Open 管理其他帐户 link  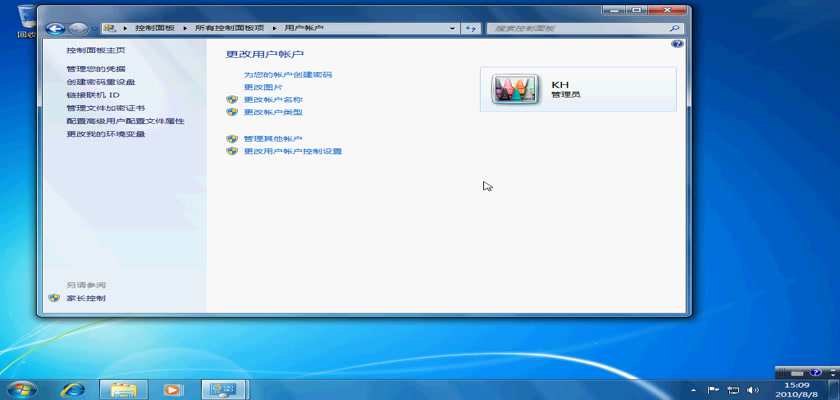pos(273,139)
